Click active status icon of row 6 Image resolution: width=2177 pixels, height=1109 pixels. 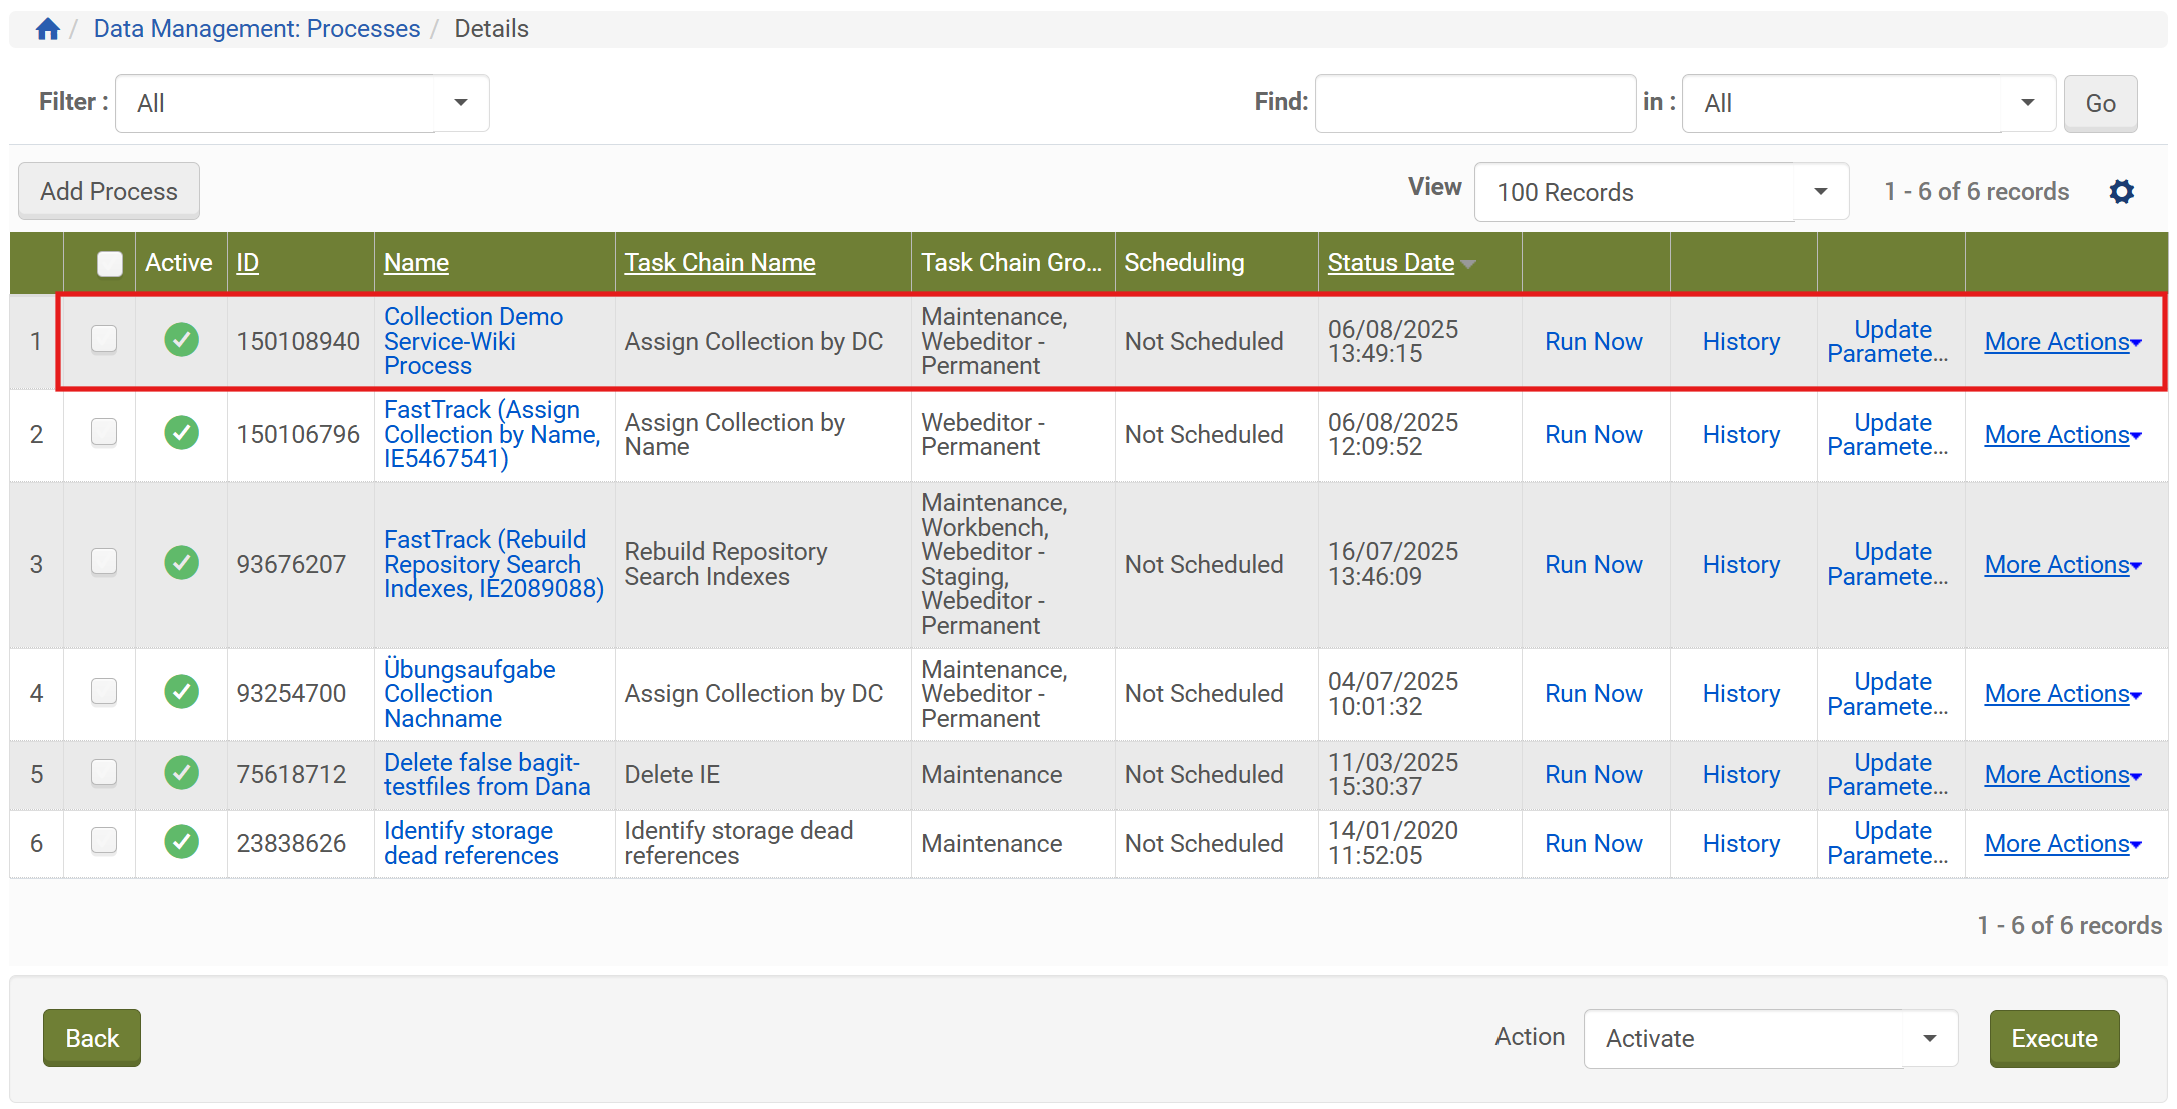(x=181, y=842)
